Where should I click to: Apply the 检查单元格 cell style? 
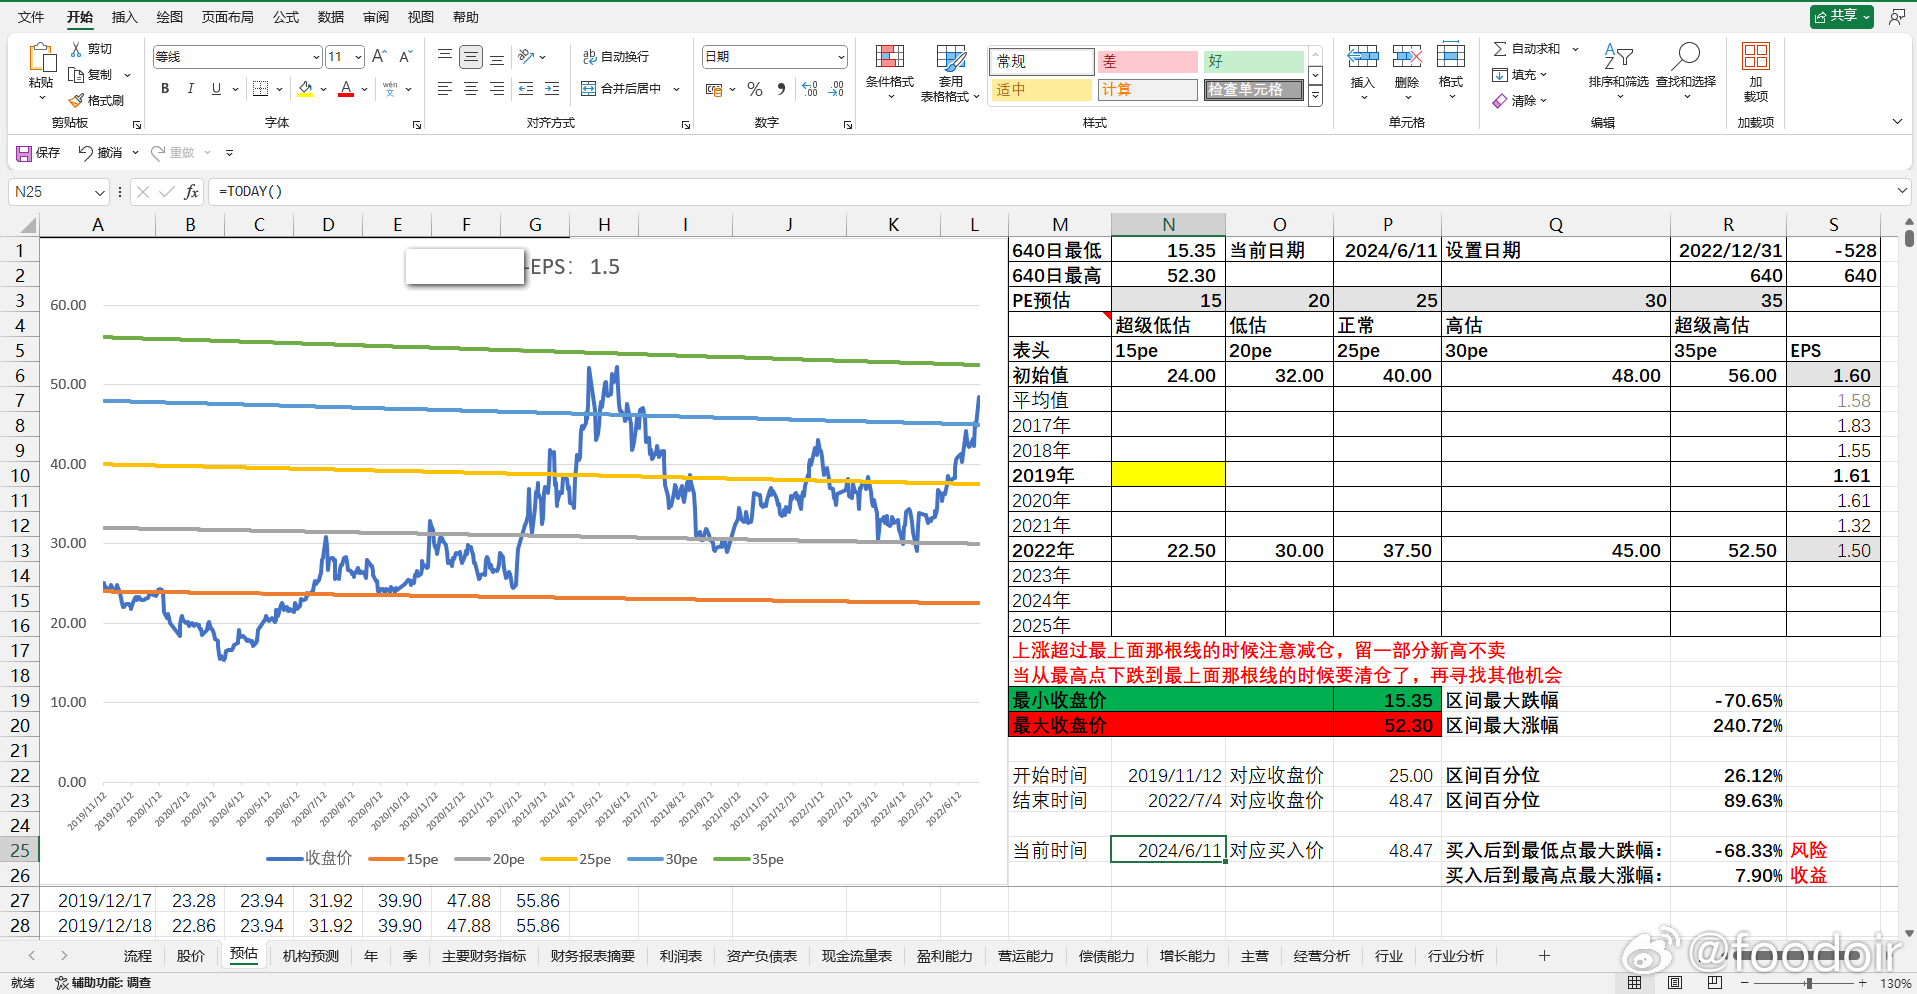[1253, 90]
